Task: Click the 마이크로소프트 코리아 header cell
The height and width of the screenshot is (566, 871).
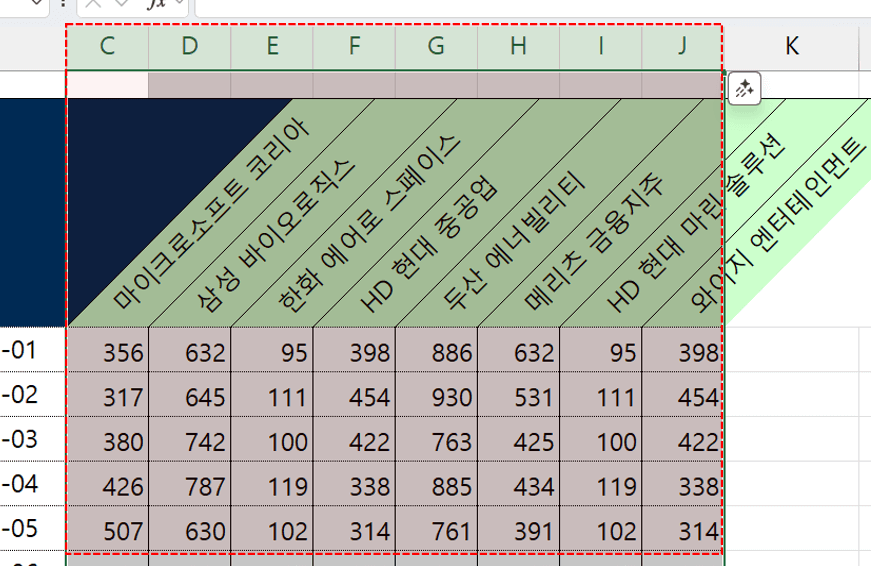Action: pyautogui.click(x=211, y=214)
